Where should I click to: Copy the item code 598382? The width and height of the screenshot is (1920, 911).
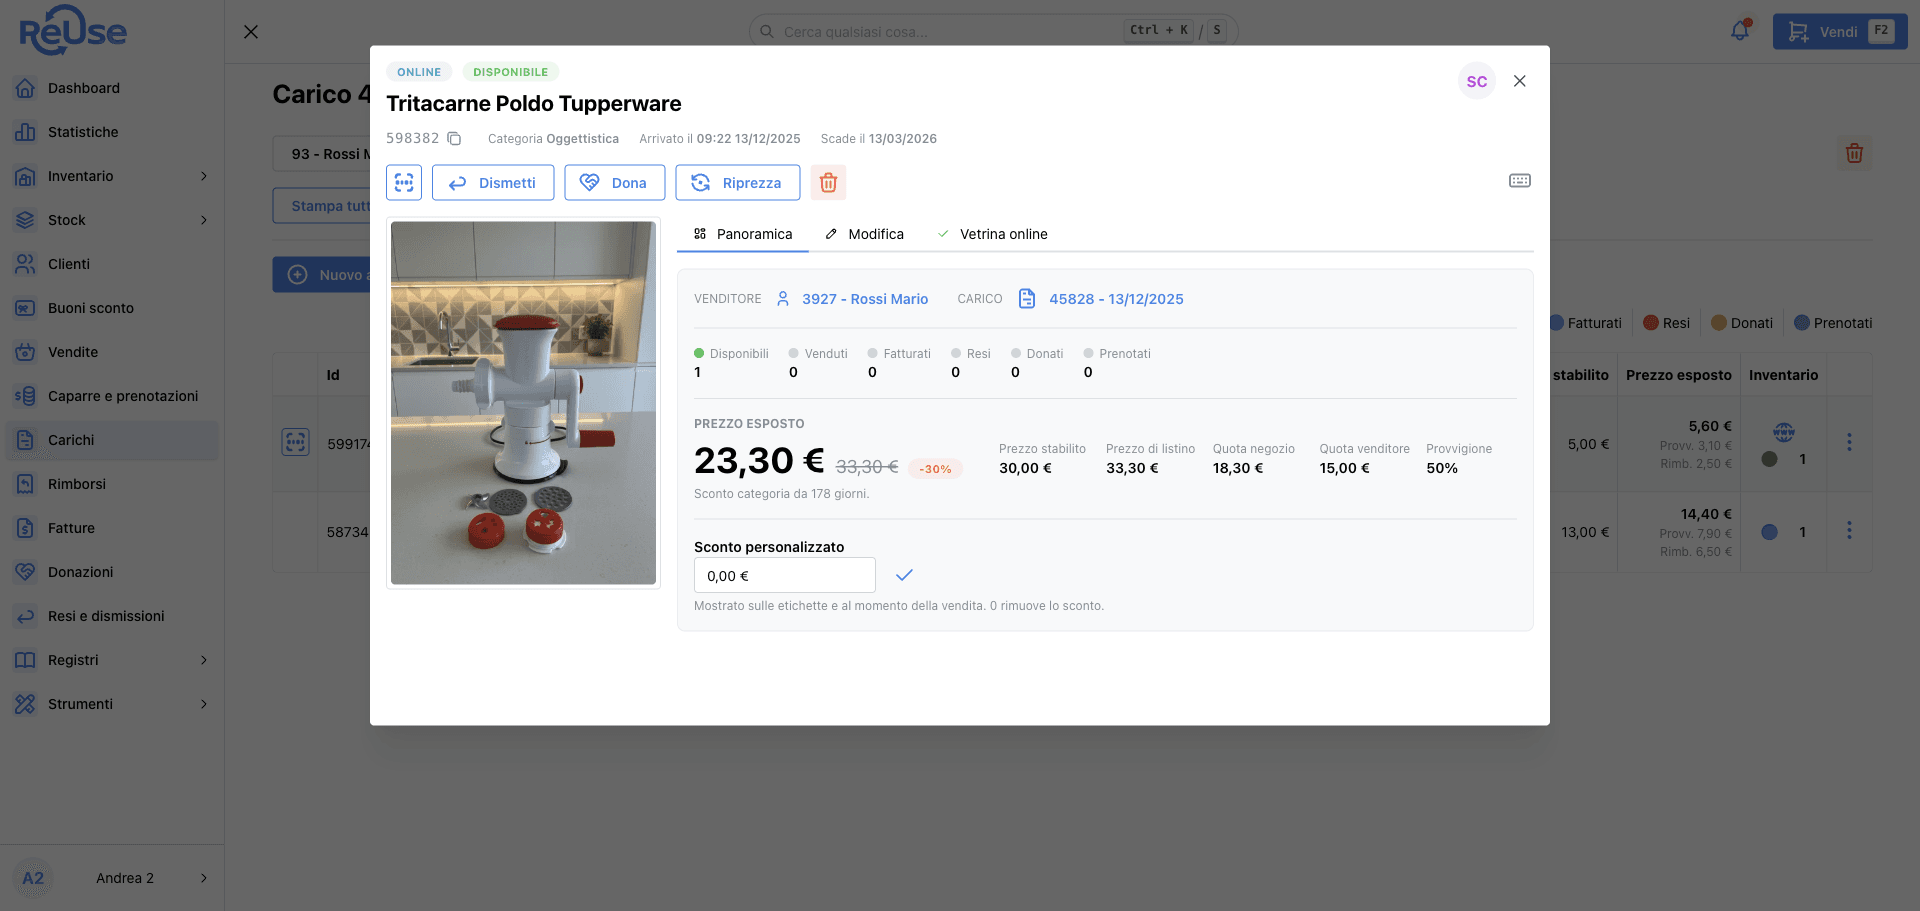coord(454,139)
